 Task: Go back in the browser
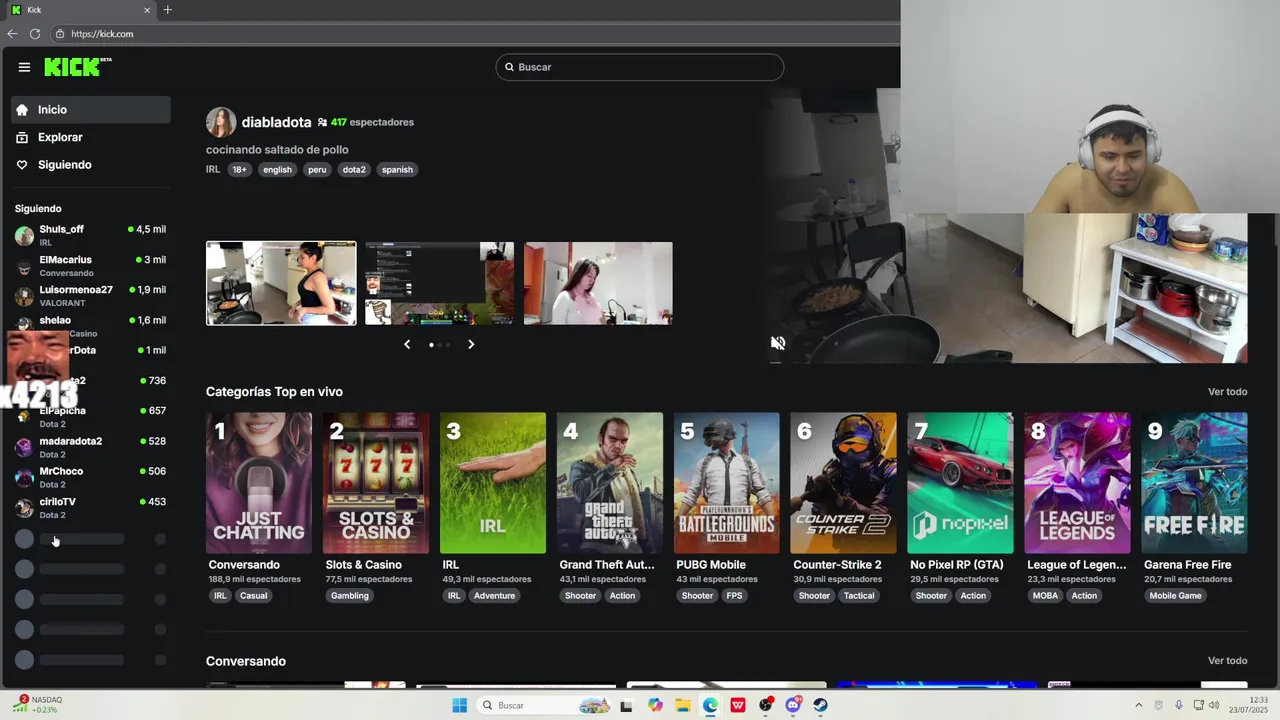(12, 34)
